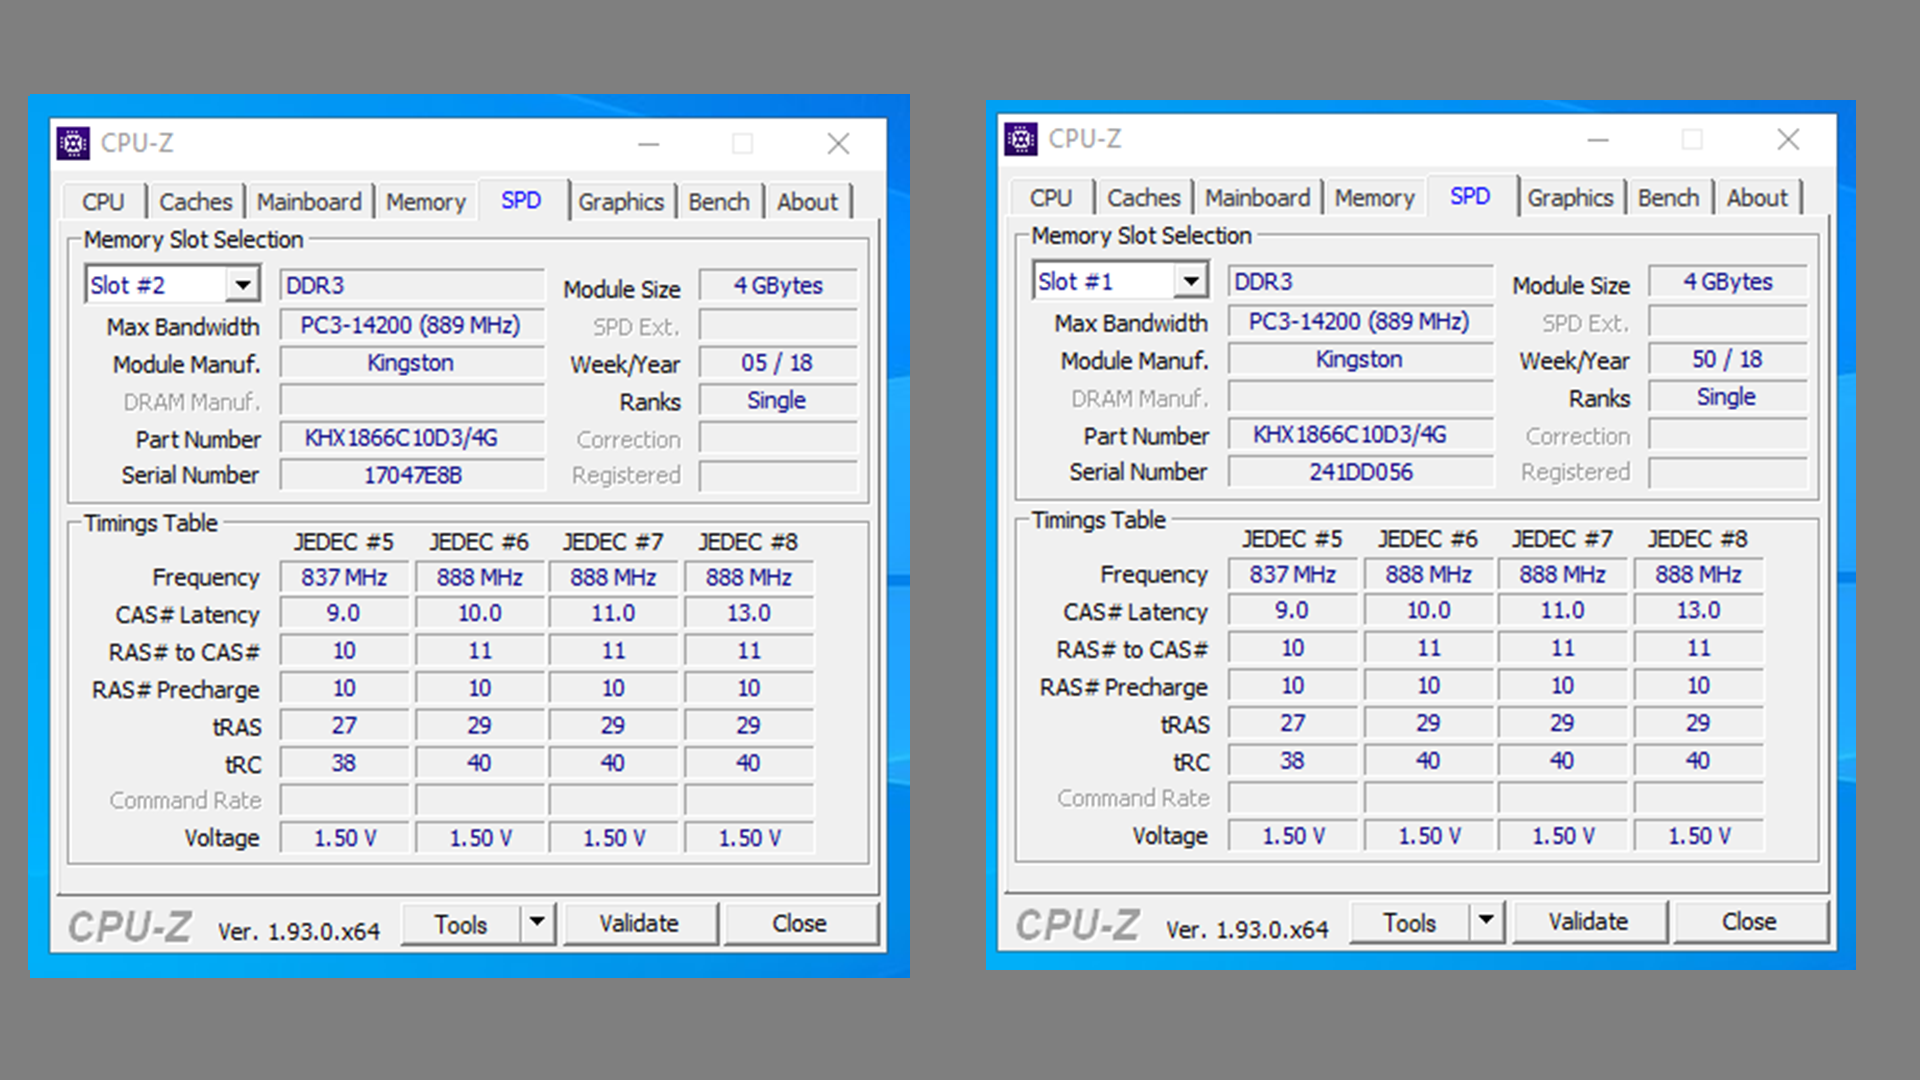Image resolution: width=1920 pixels, height=1080 pixels.
Task: Click Single ranks value in left window
Action: click(777, 400)
